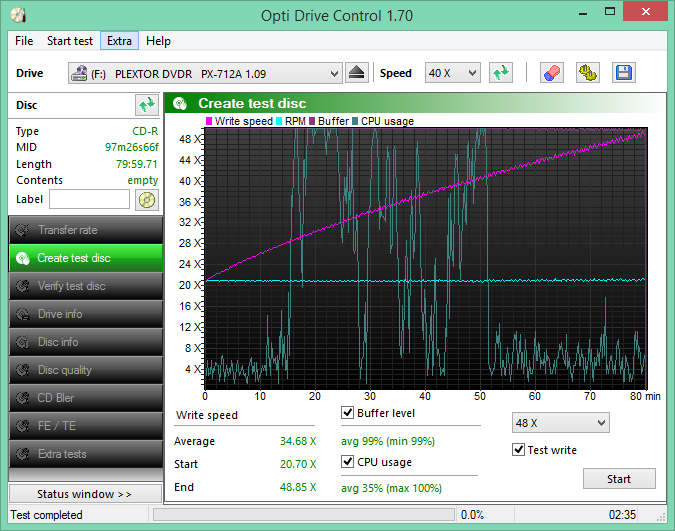Click the cyan RPM legend swatch
Viewport: 675px width, 531px height.
click(279, 121)
